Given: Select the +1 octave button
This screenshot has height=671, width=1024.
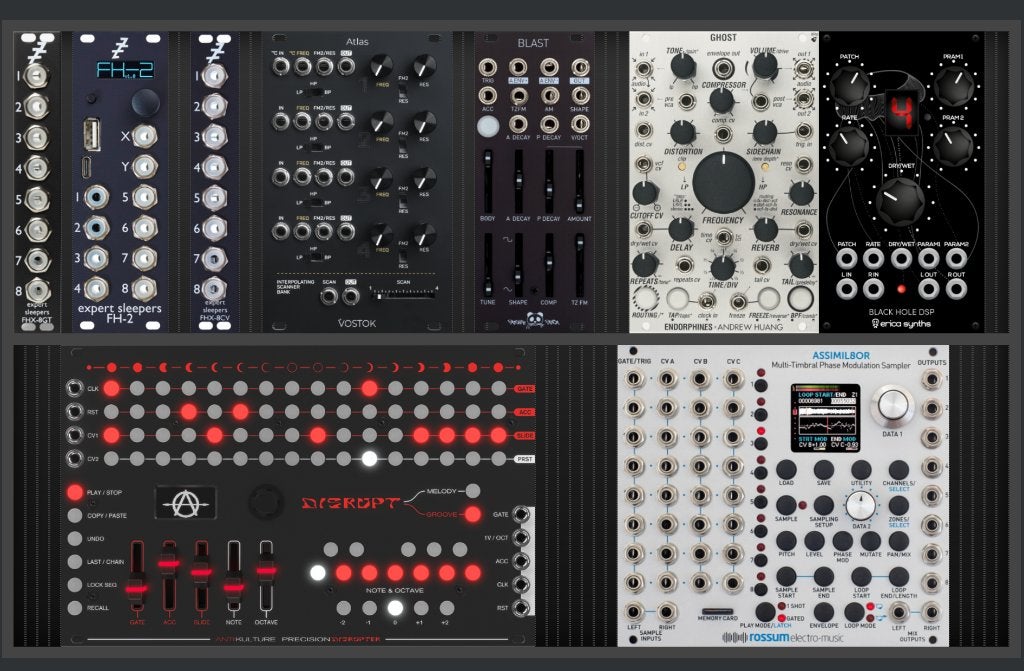Looking at the screenshot, I should click(x=421, y=608).
